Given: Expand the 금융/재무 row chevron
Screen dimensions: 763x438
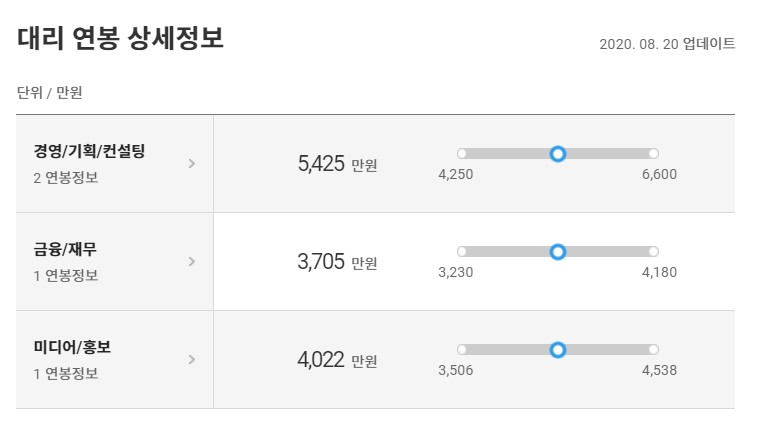Looking at the screenshot, I should tap(192, 261).
